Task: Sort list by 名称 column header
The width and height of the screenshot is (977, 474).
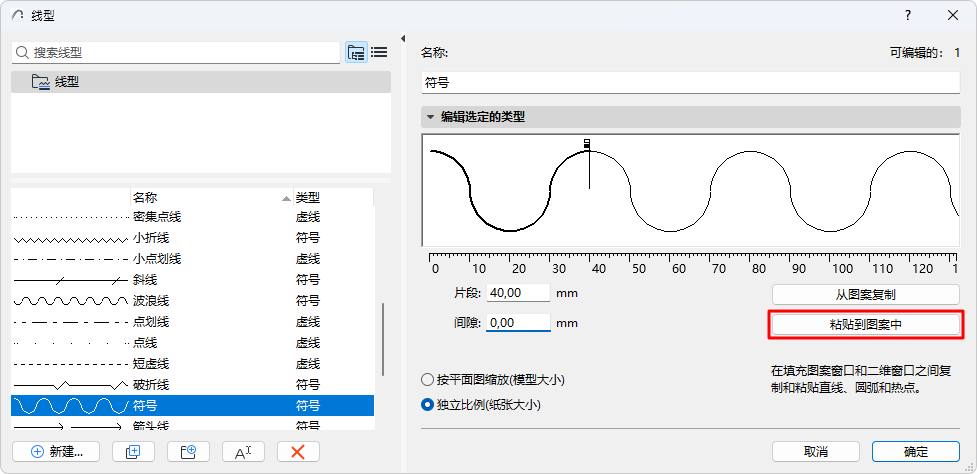Action: (211, 197)
